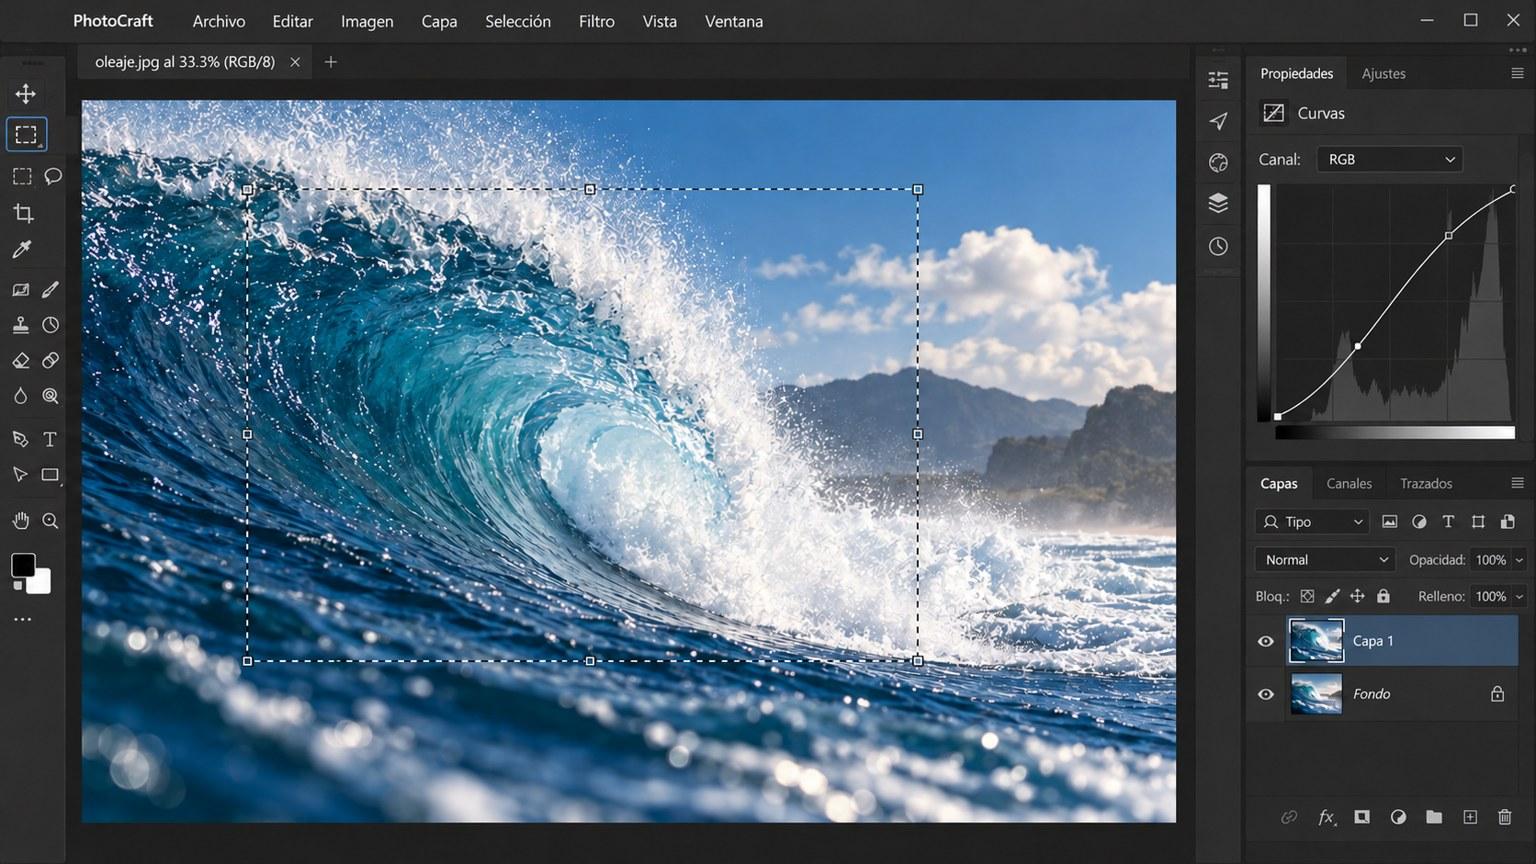Toggle lock image pixels brush icon

click(x=1332, y=596)
